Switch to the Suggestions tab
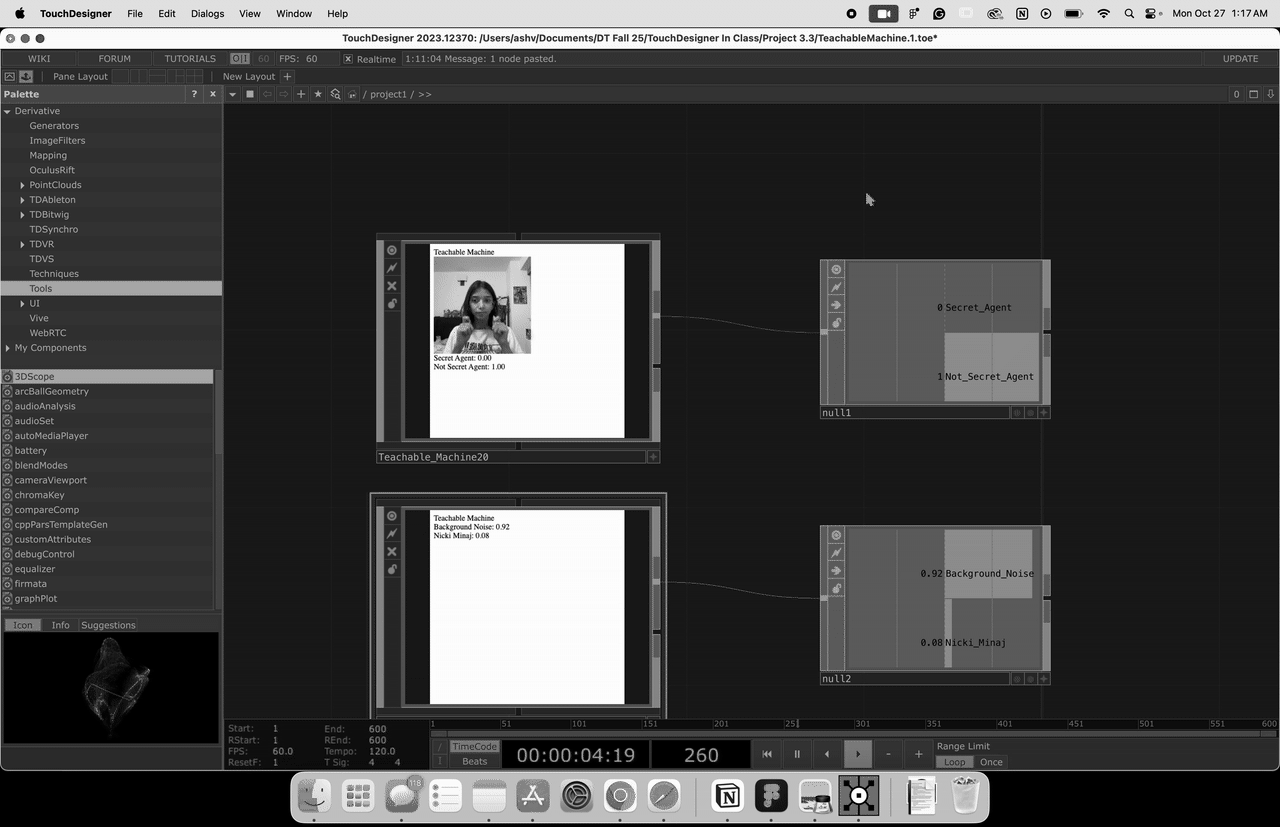The height and width of the screenshot is (827, 1280). pos(108,625)
